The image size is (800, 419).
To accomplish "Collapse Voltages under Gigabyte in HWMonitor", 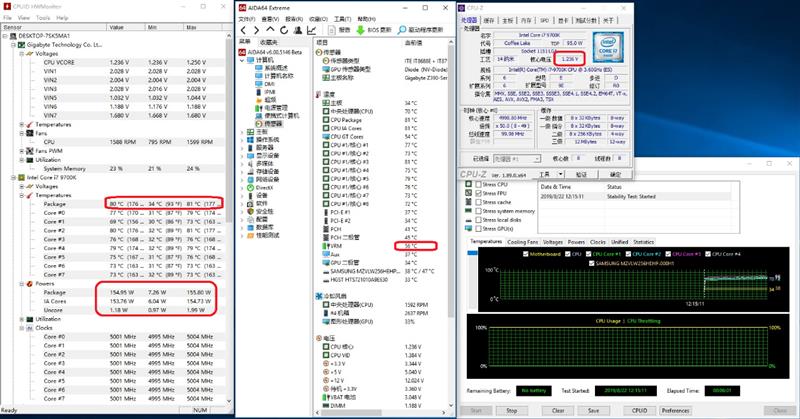I will 22,54.
